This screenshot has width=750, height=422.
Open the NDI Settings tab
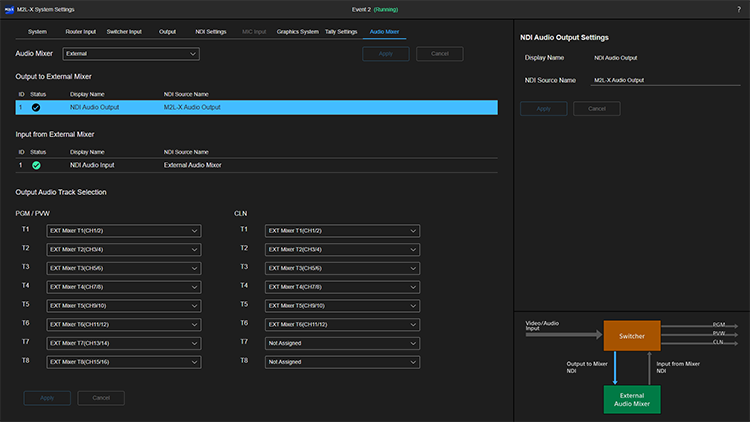pyautogui.click(x=210, y=31)
